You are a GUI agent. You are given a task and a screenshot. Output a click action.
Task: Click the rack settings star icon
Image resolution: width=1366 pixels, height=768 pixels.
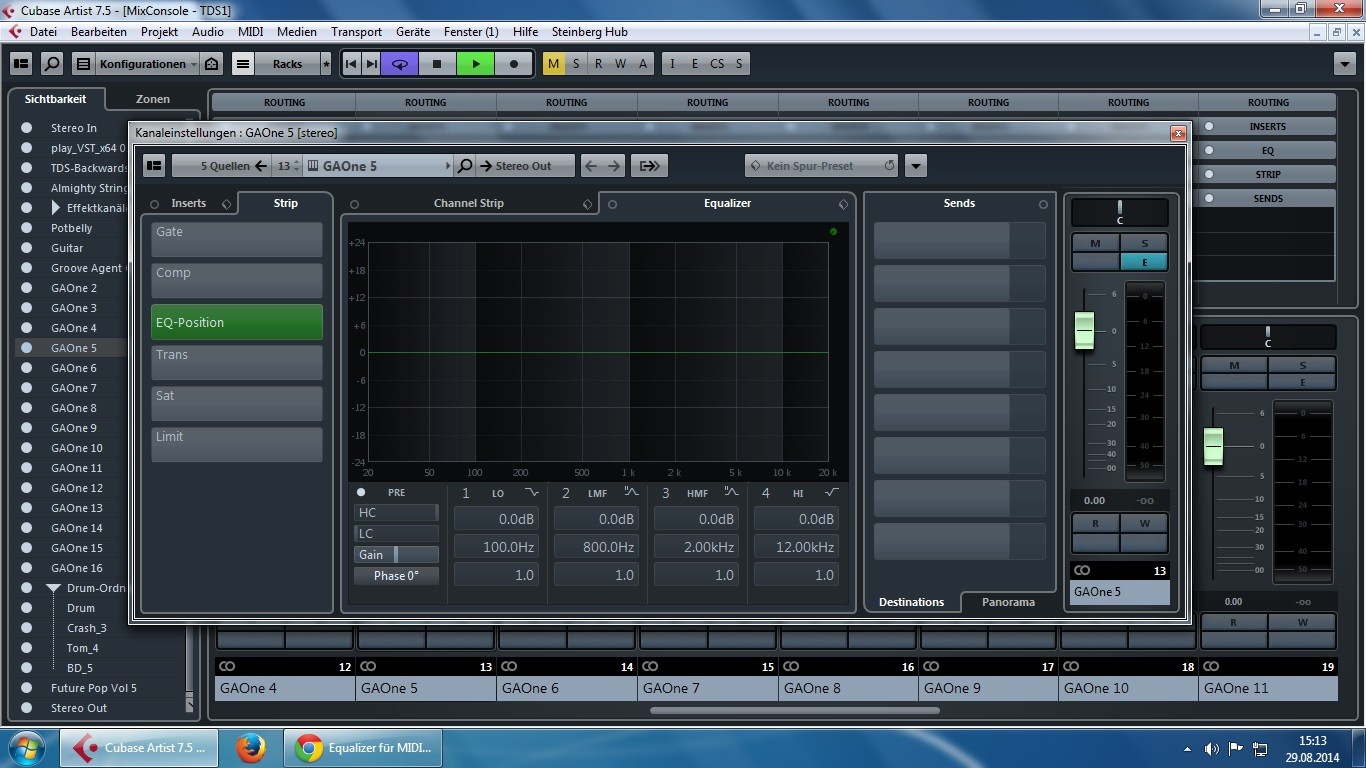click(x=326, y=64)
